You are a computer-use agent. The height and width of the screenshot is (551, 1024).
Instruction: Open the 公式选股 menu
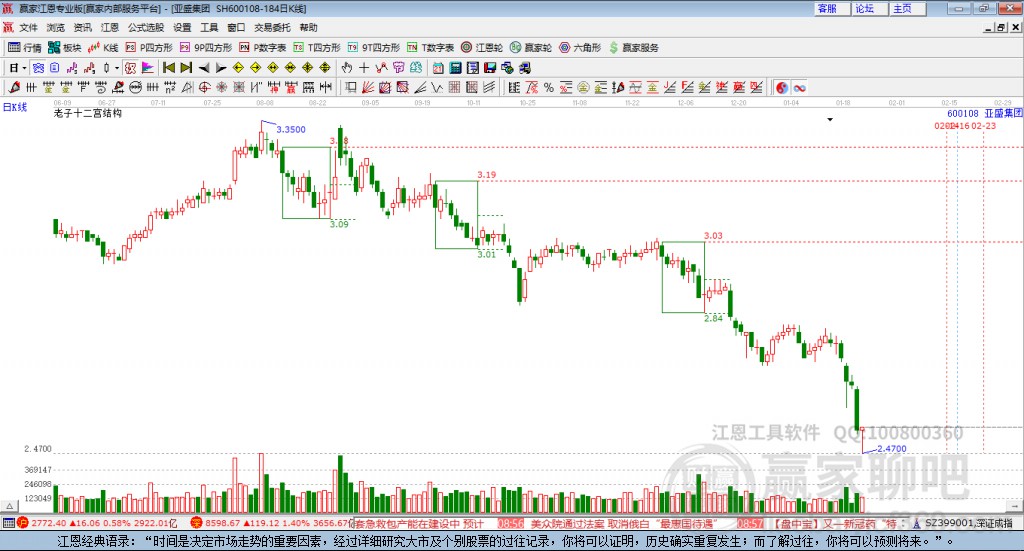(x=146, y=27)
